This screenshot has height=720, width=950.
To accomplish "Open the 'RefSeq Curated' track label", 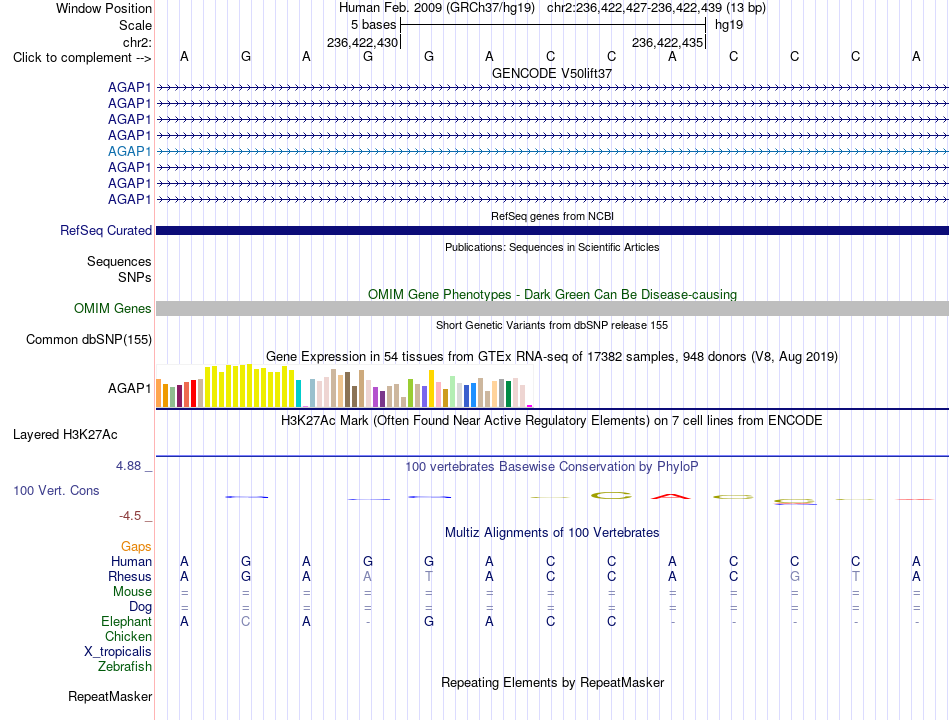I will [106, 230].
